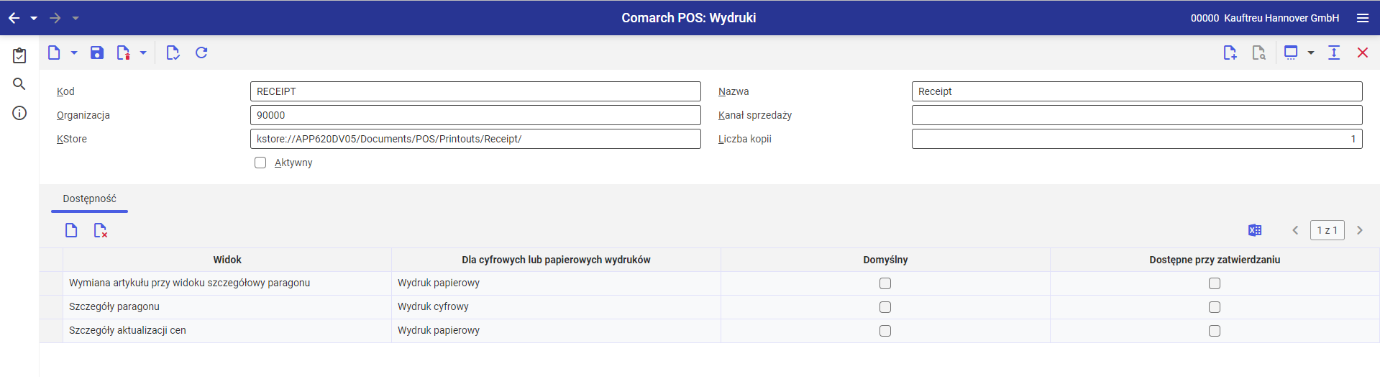The height and width of the screenshot is (377, 1380).
Task: Click the Kanał sprzedaży field
Action: 1137,115
